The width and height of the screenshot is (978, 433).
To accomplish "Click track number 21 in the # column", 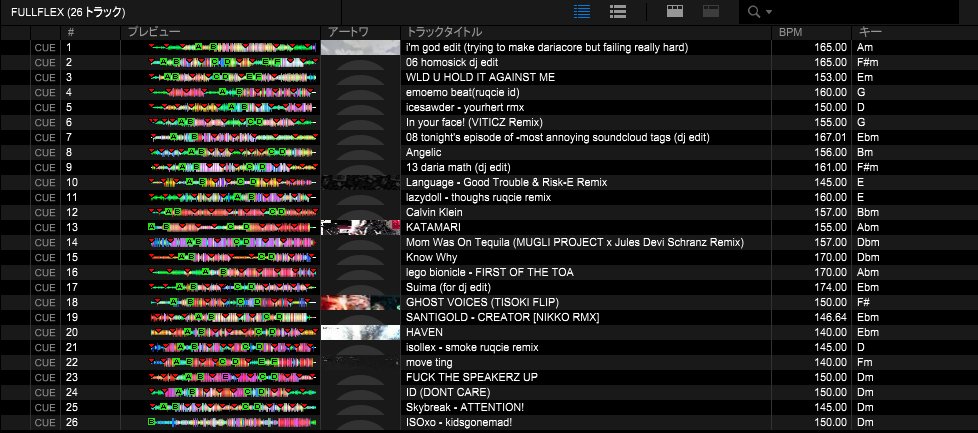I will [72, 347].
